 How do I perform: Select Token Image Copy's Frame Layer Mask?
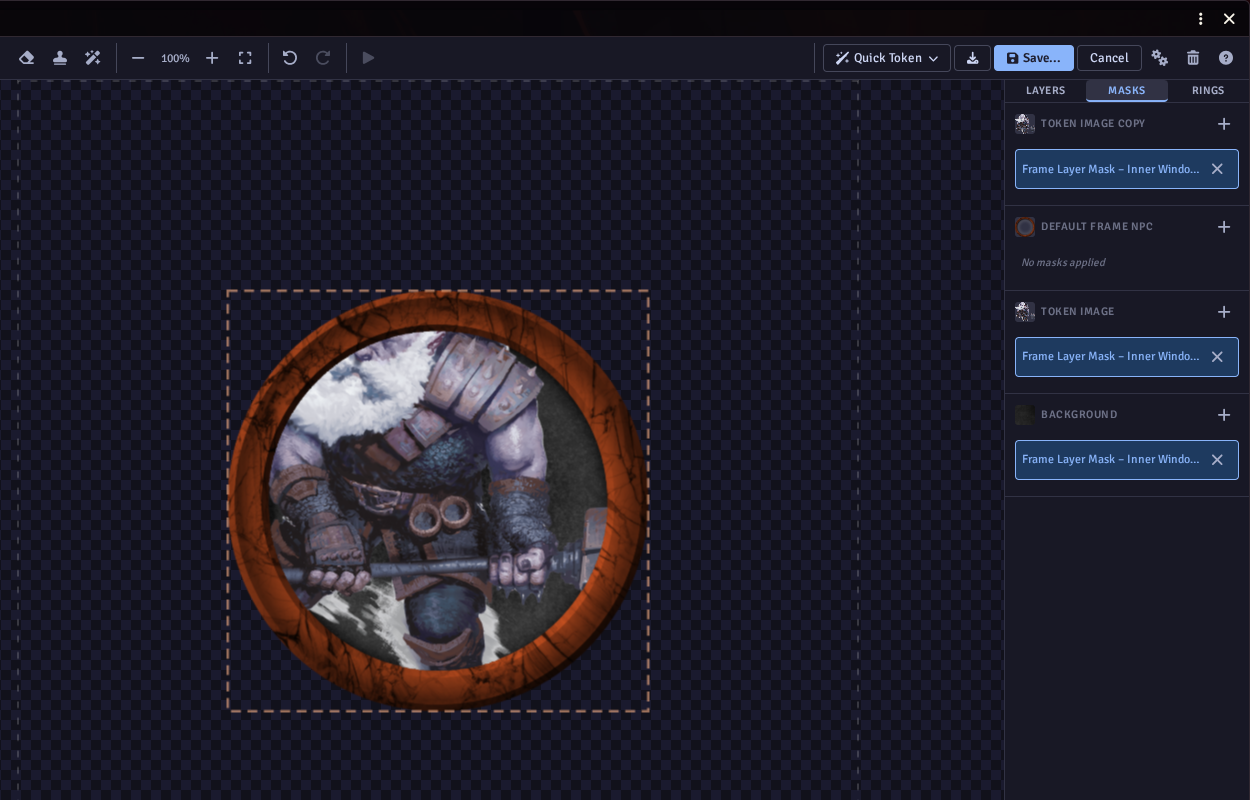[x=1127, y=169]
